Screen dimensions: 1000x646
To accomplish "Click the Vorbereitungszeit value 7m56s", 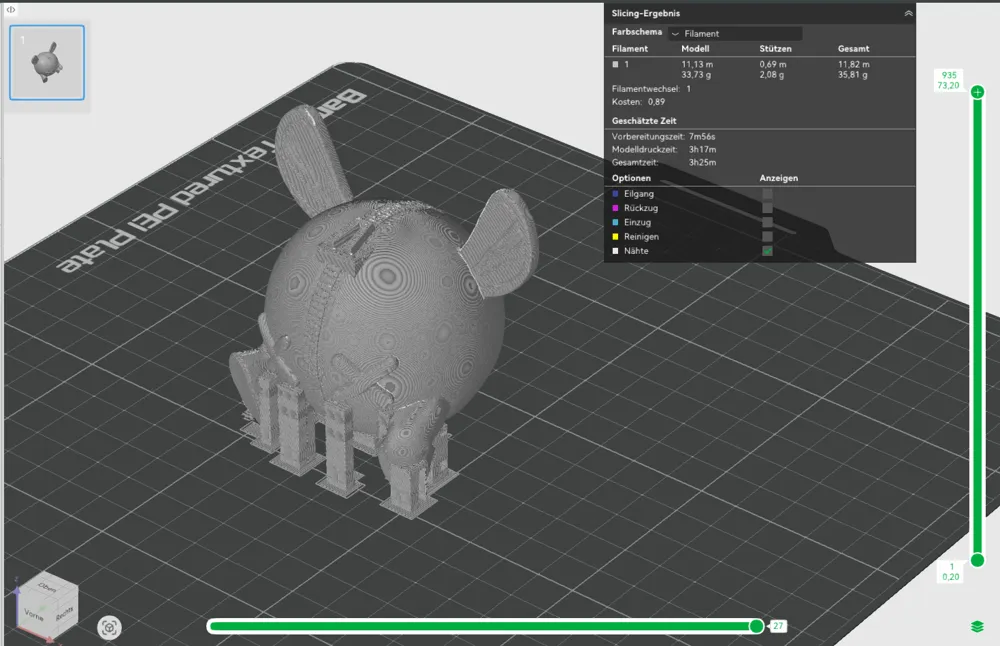I will click(x=702, y=136).
